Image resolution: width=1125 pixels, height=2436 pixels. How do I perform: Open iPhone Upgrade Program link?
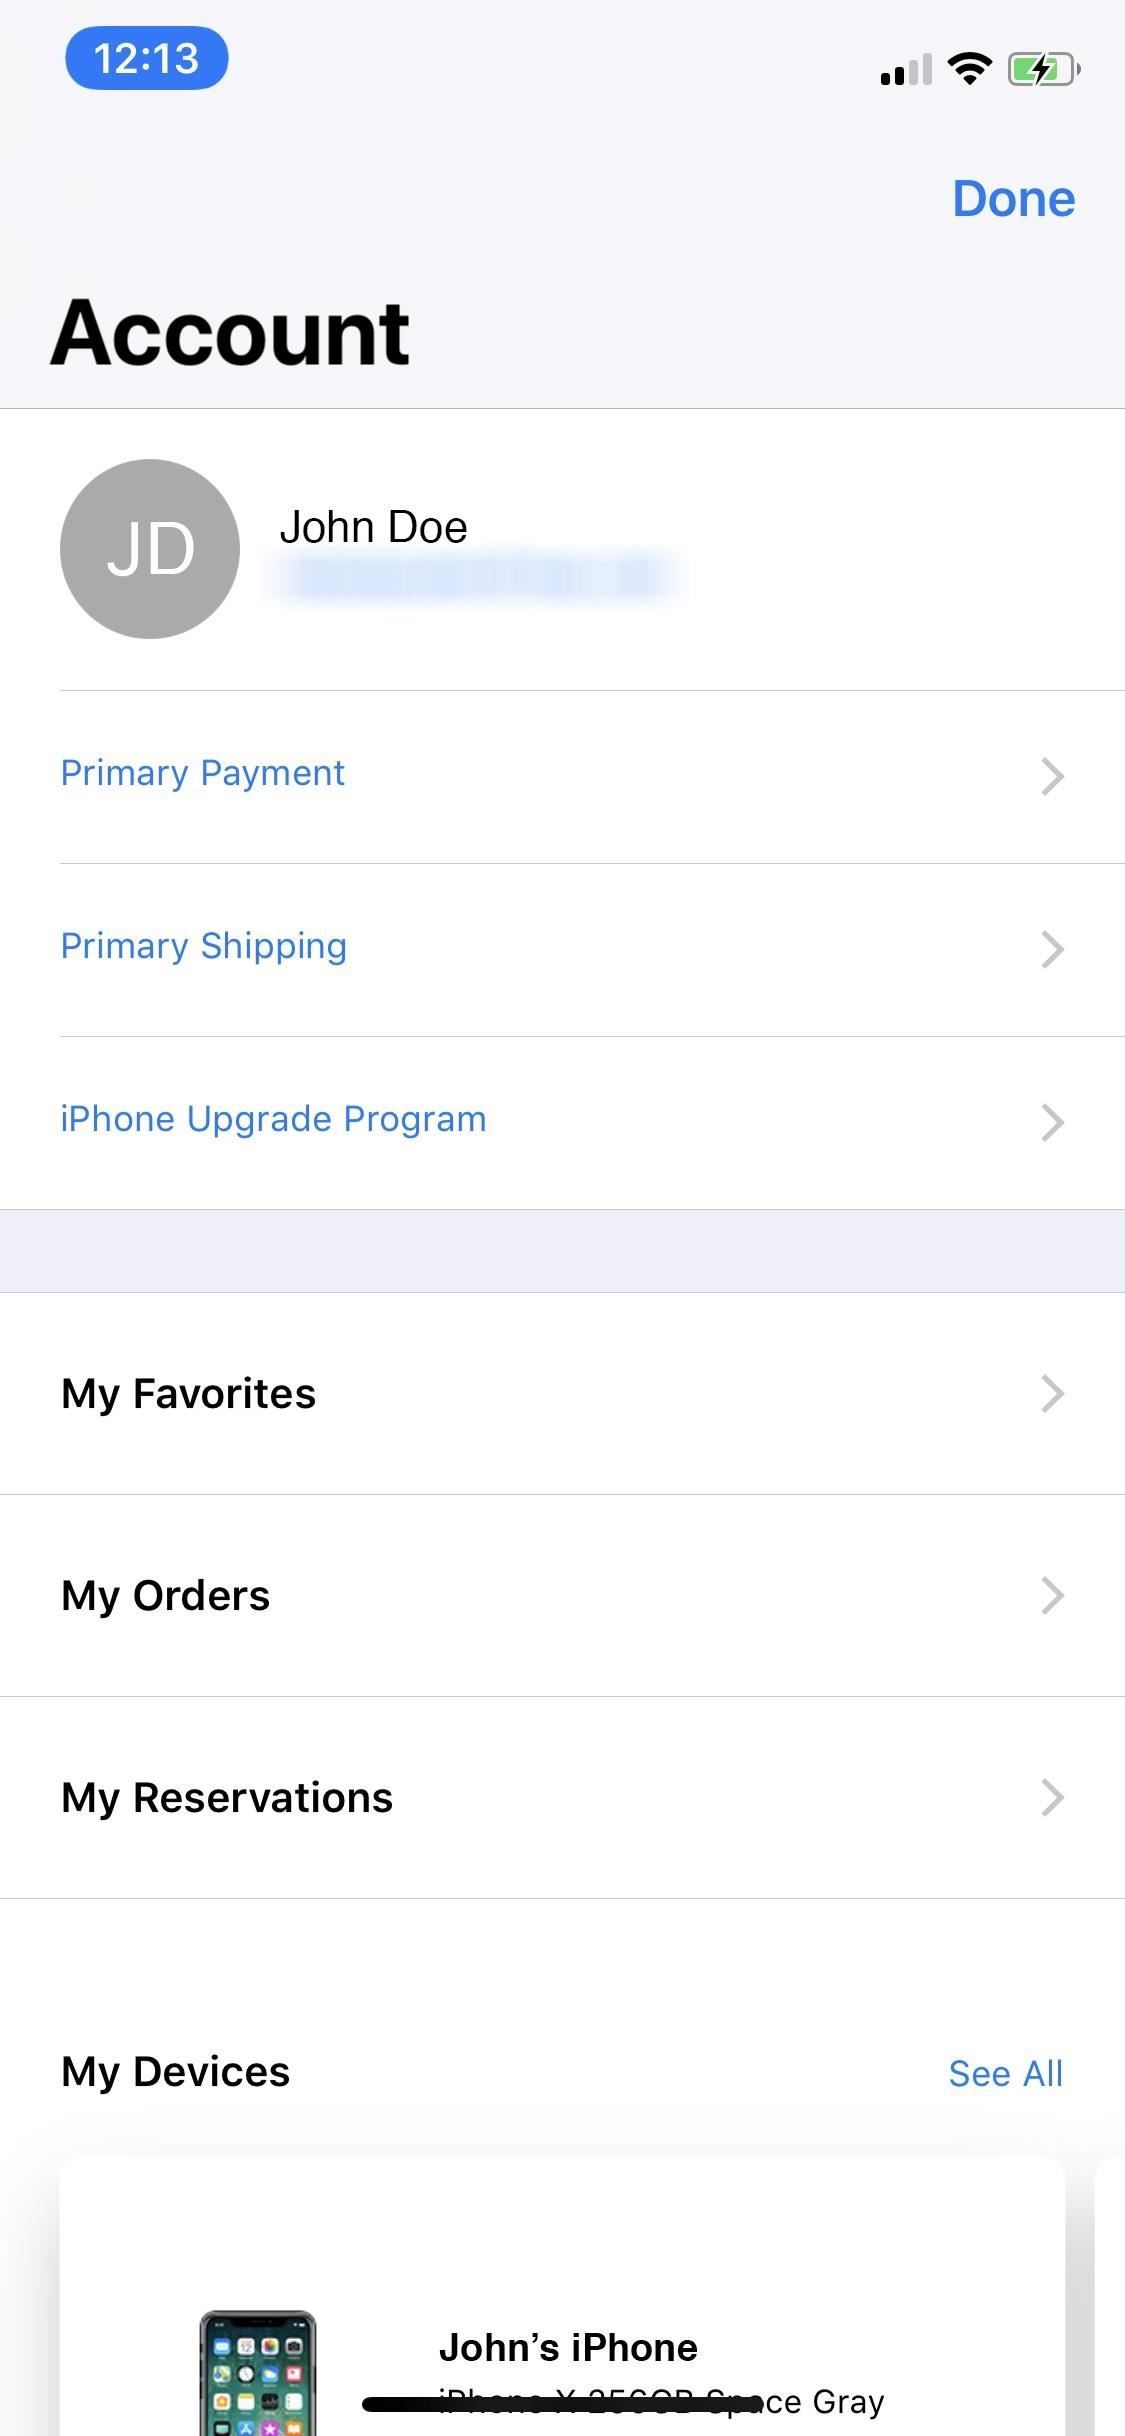[x=273, y=1119]
